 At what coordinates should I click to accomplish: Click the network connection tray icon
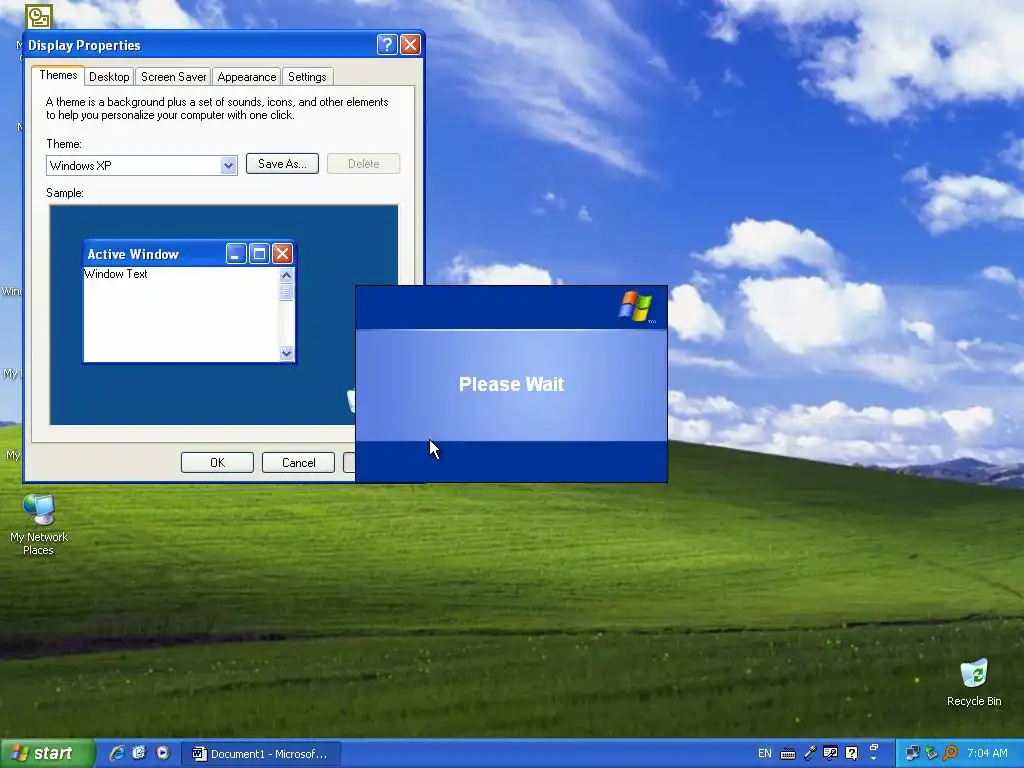point(912,754)
